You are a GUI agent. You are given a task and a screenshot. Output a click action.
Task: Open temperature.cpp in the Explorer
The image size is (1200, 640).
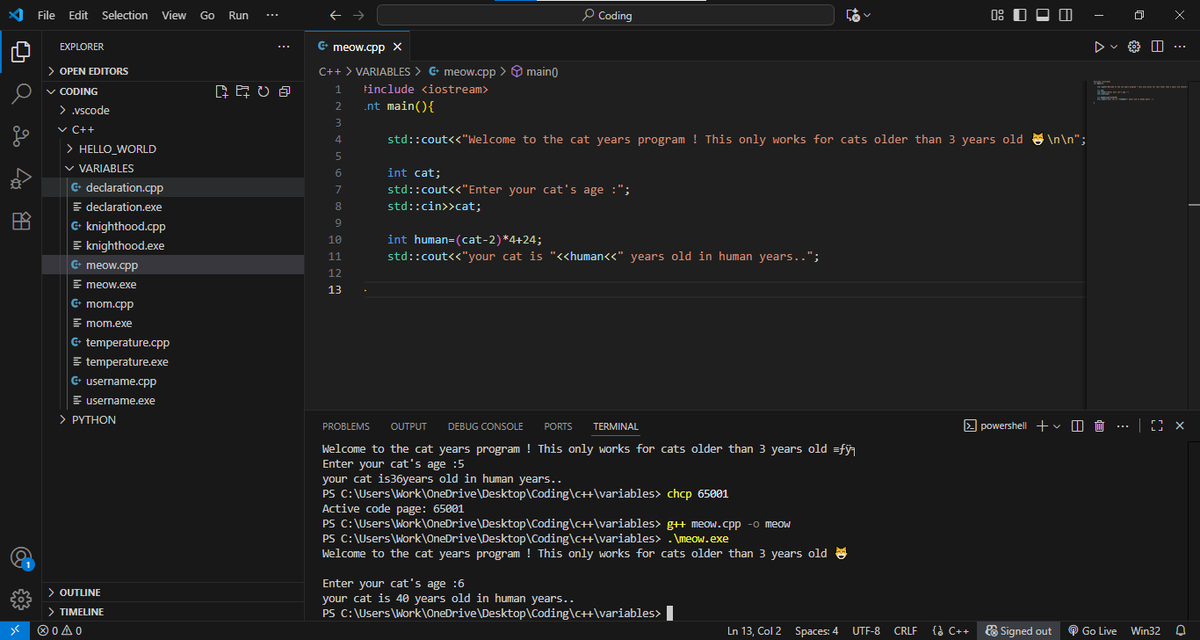128,343
